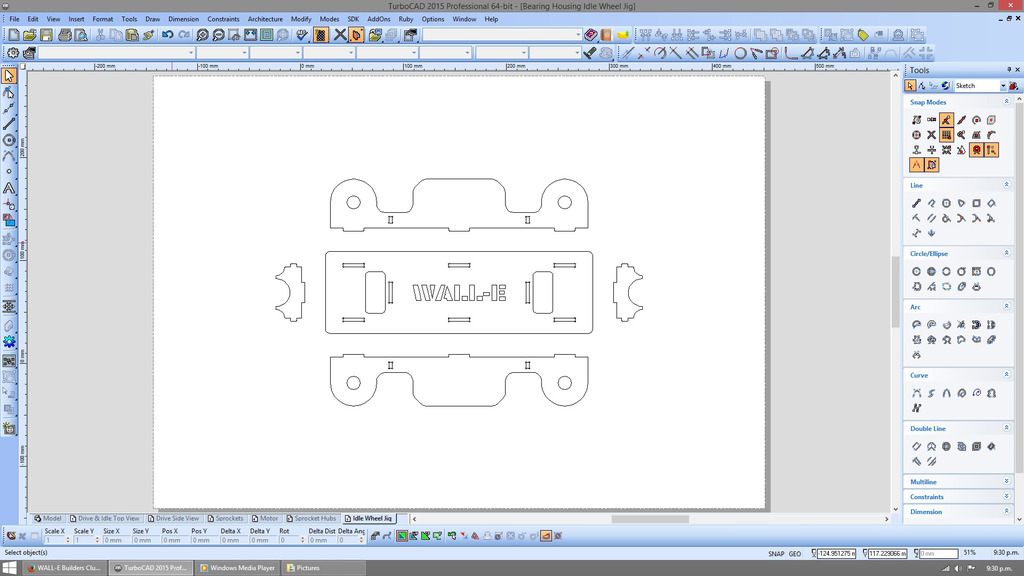
Task: Expand the Constraints section
Action: coord(1006,496)
